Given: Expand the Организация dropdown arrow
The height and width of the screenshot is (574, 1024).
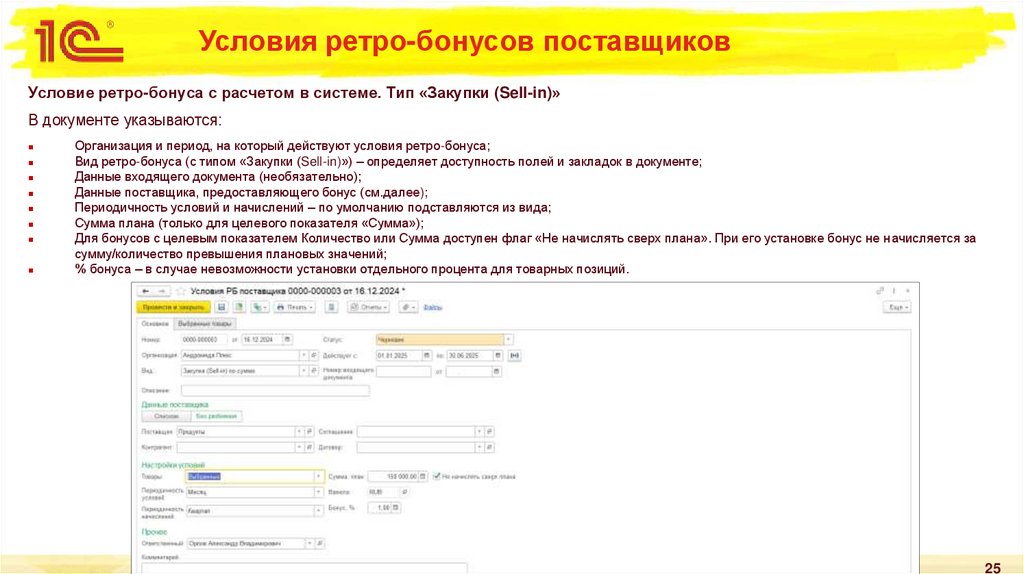Looking at the screenshot, I should [x=304, y=355].
